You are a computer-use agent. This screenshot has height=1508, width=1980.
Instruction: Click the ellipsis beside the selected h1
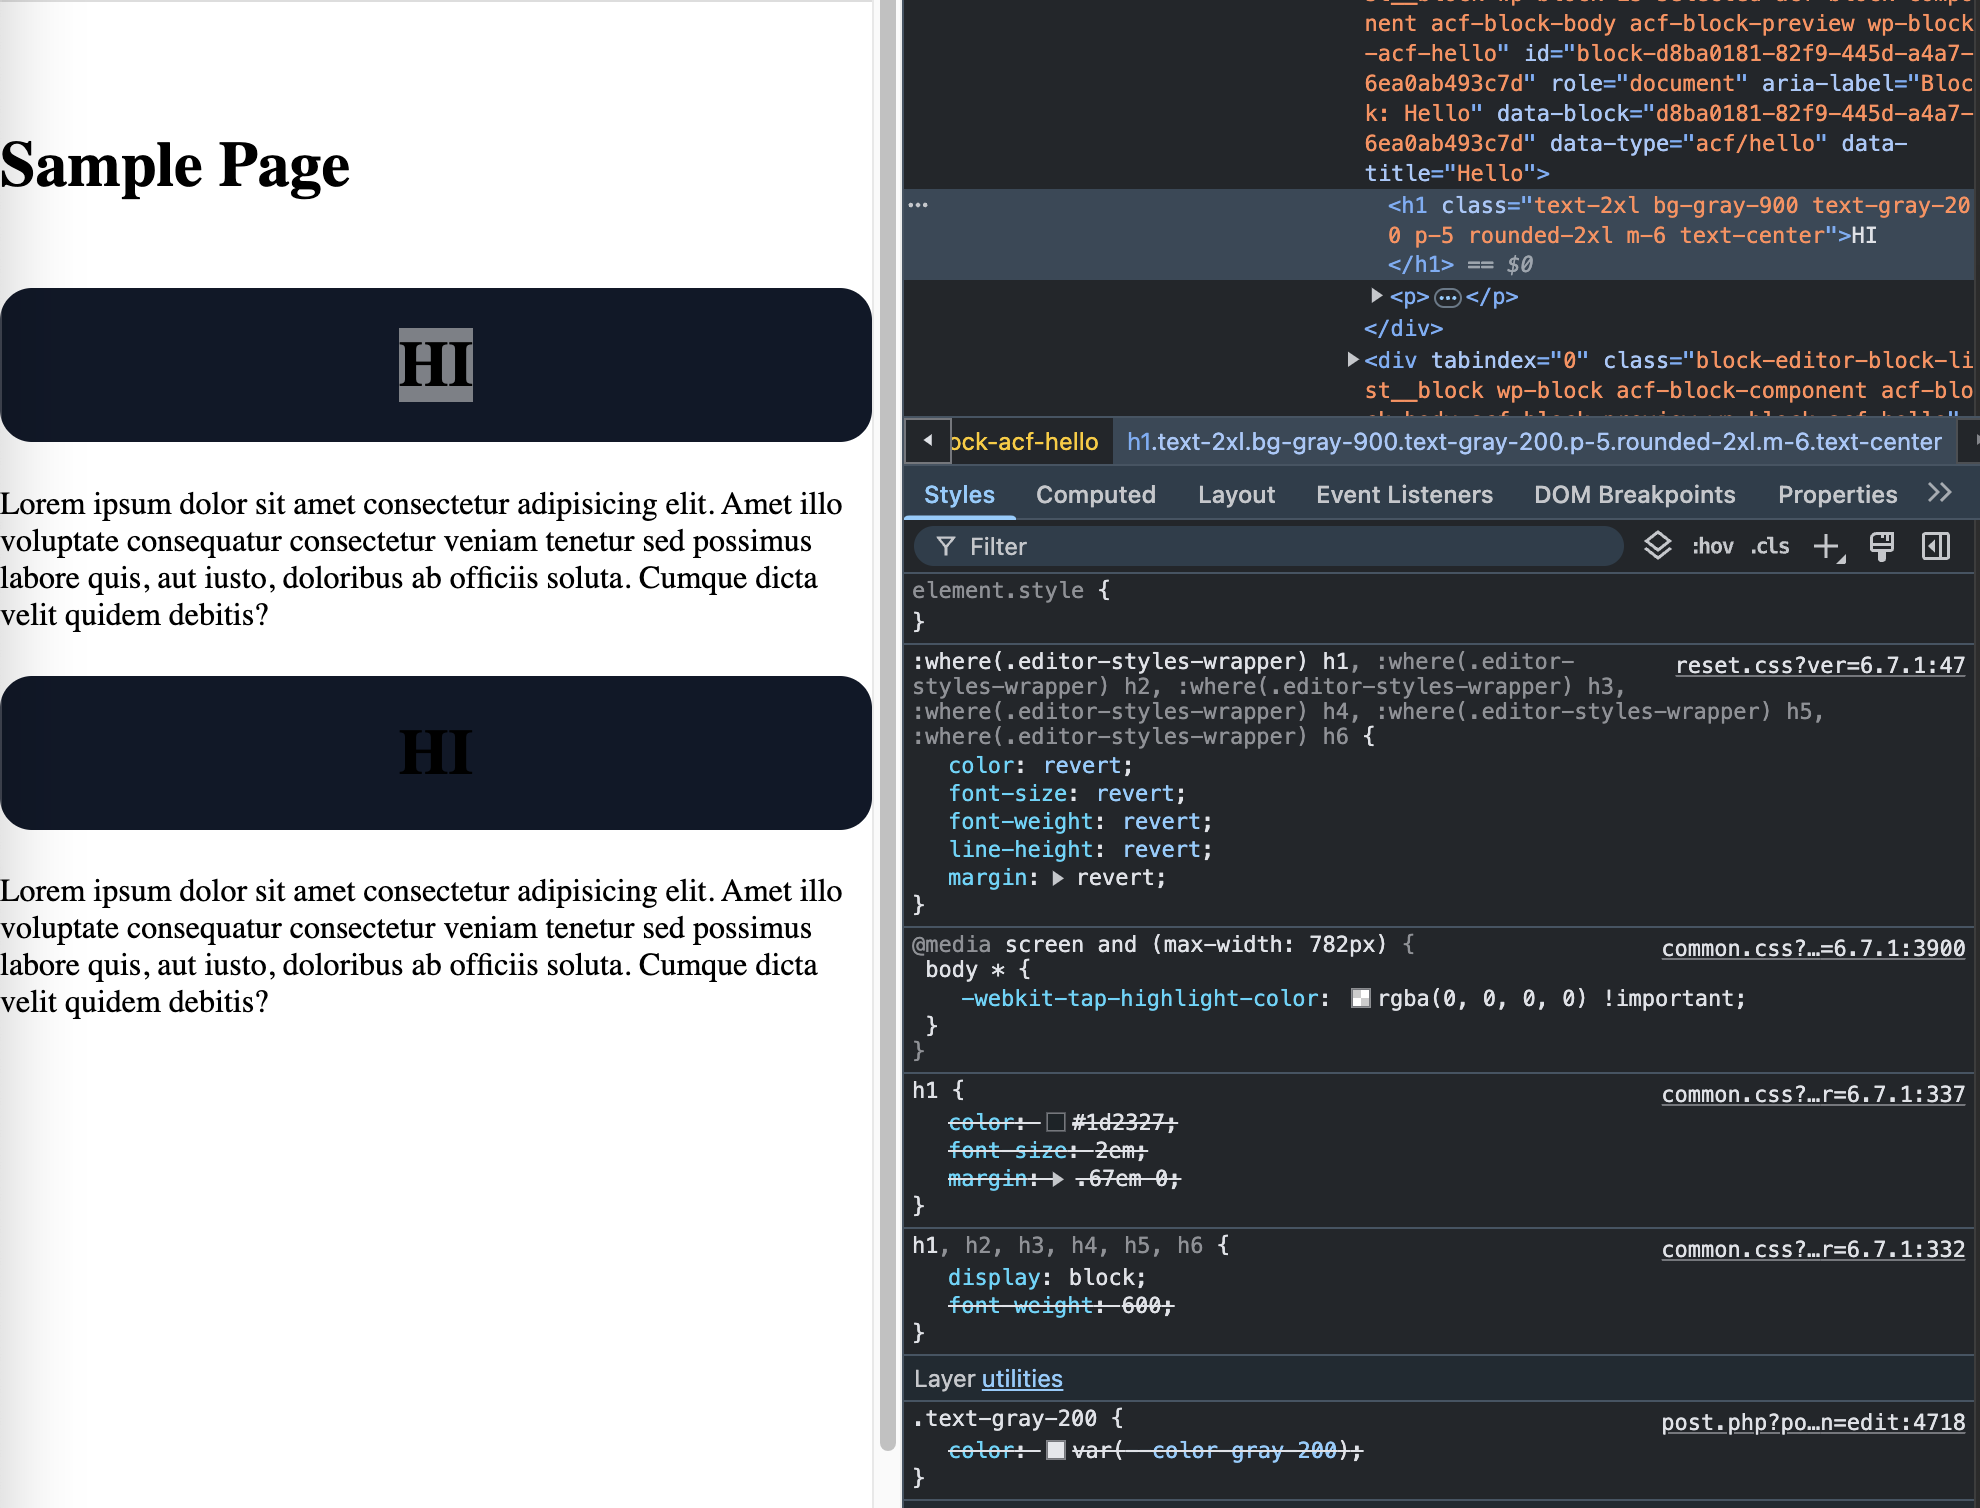pyautogui.click(x=918, y=205)
